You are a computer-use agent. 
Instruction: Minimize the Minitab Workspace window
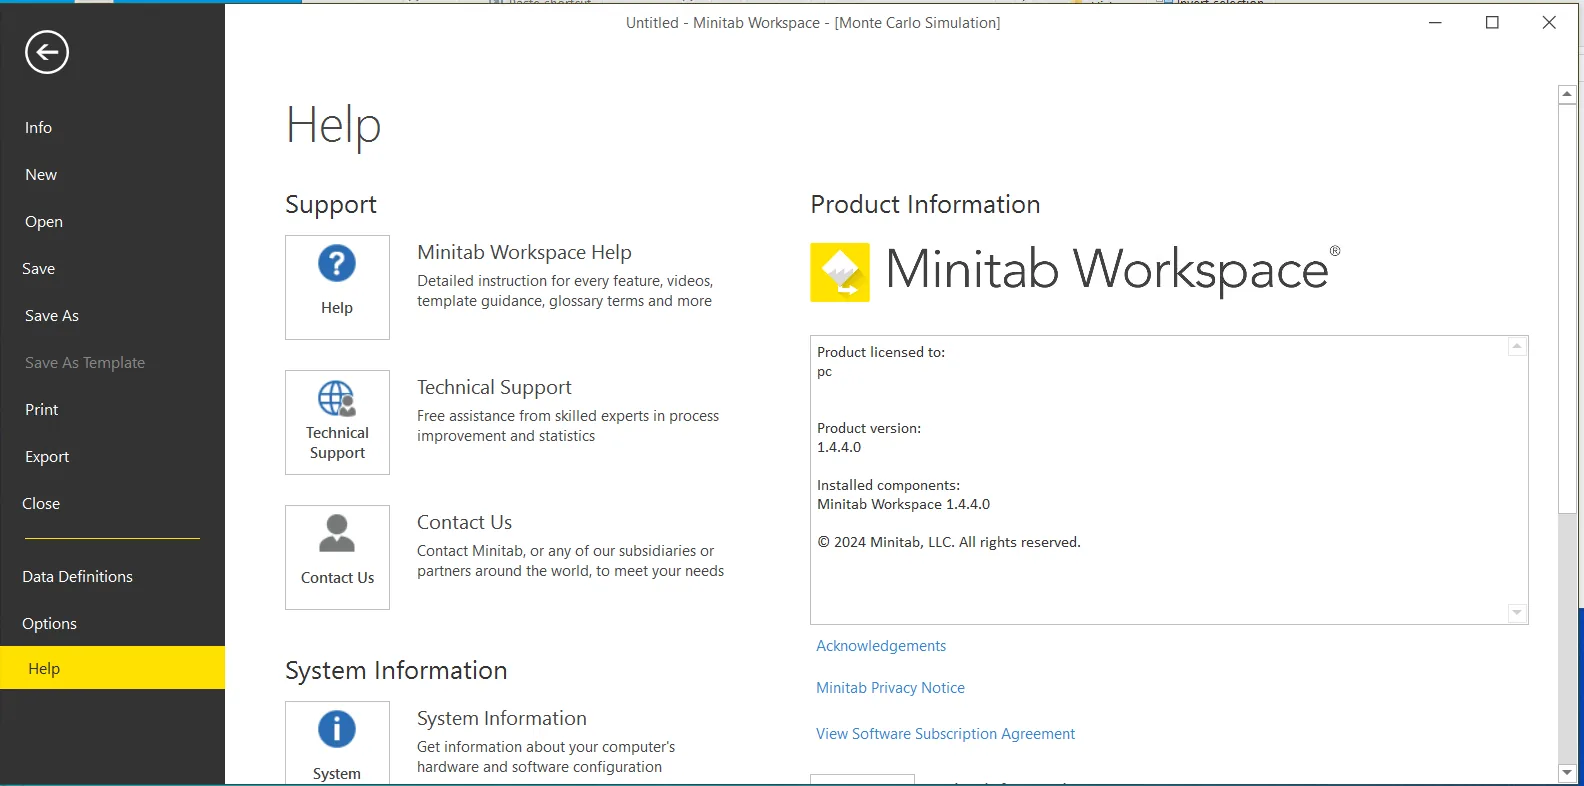[1435, 22]
